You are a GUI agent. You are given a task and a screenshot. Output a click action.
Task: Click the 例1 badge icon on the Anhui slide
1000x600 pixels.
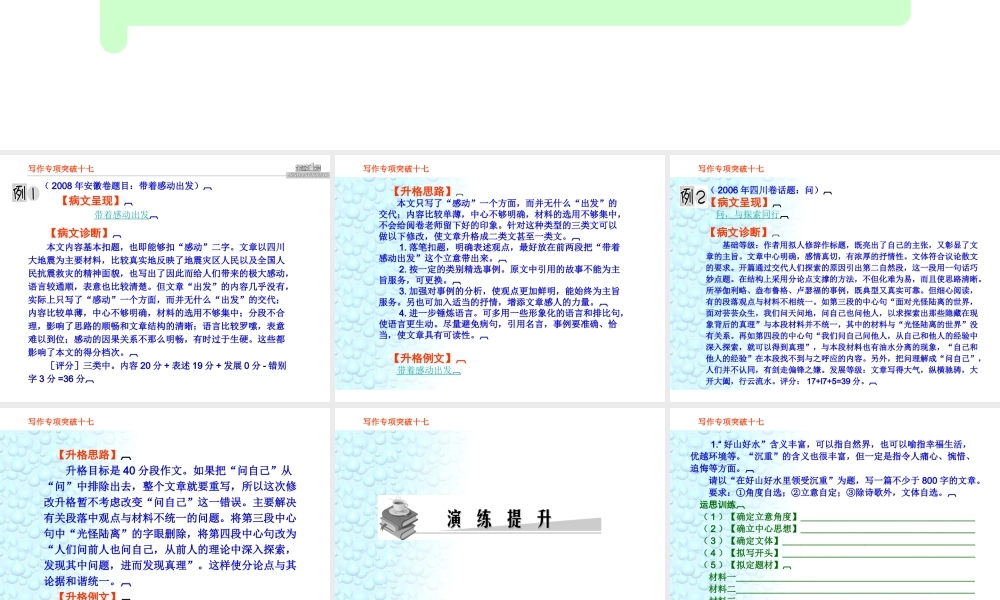click(25, 193)
